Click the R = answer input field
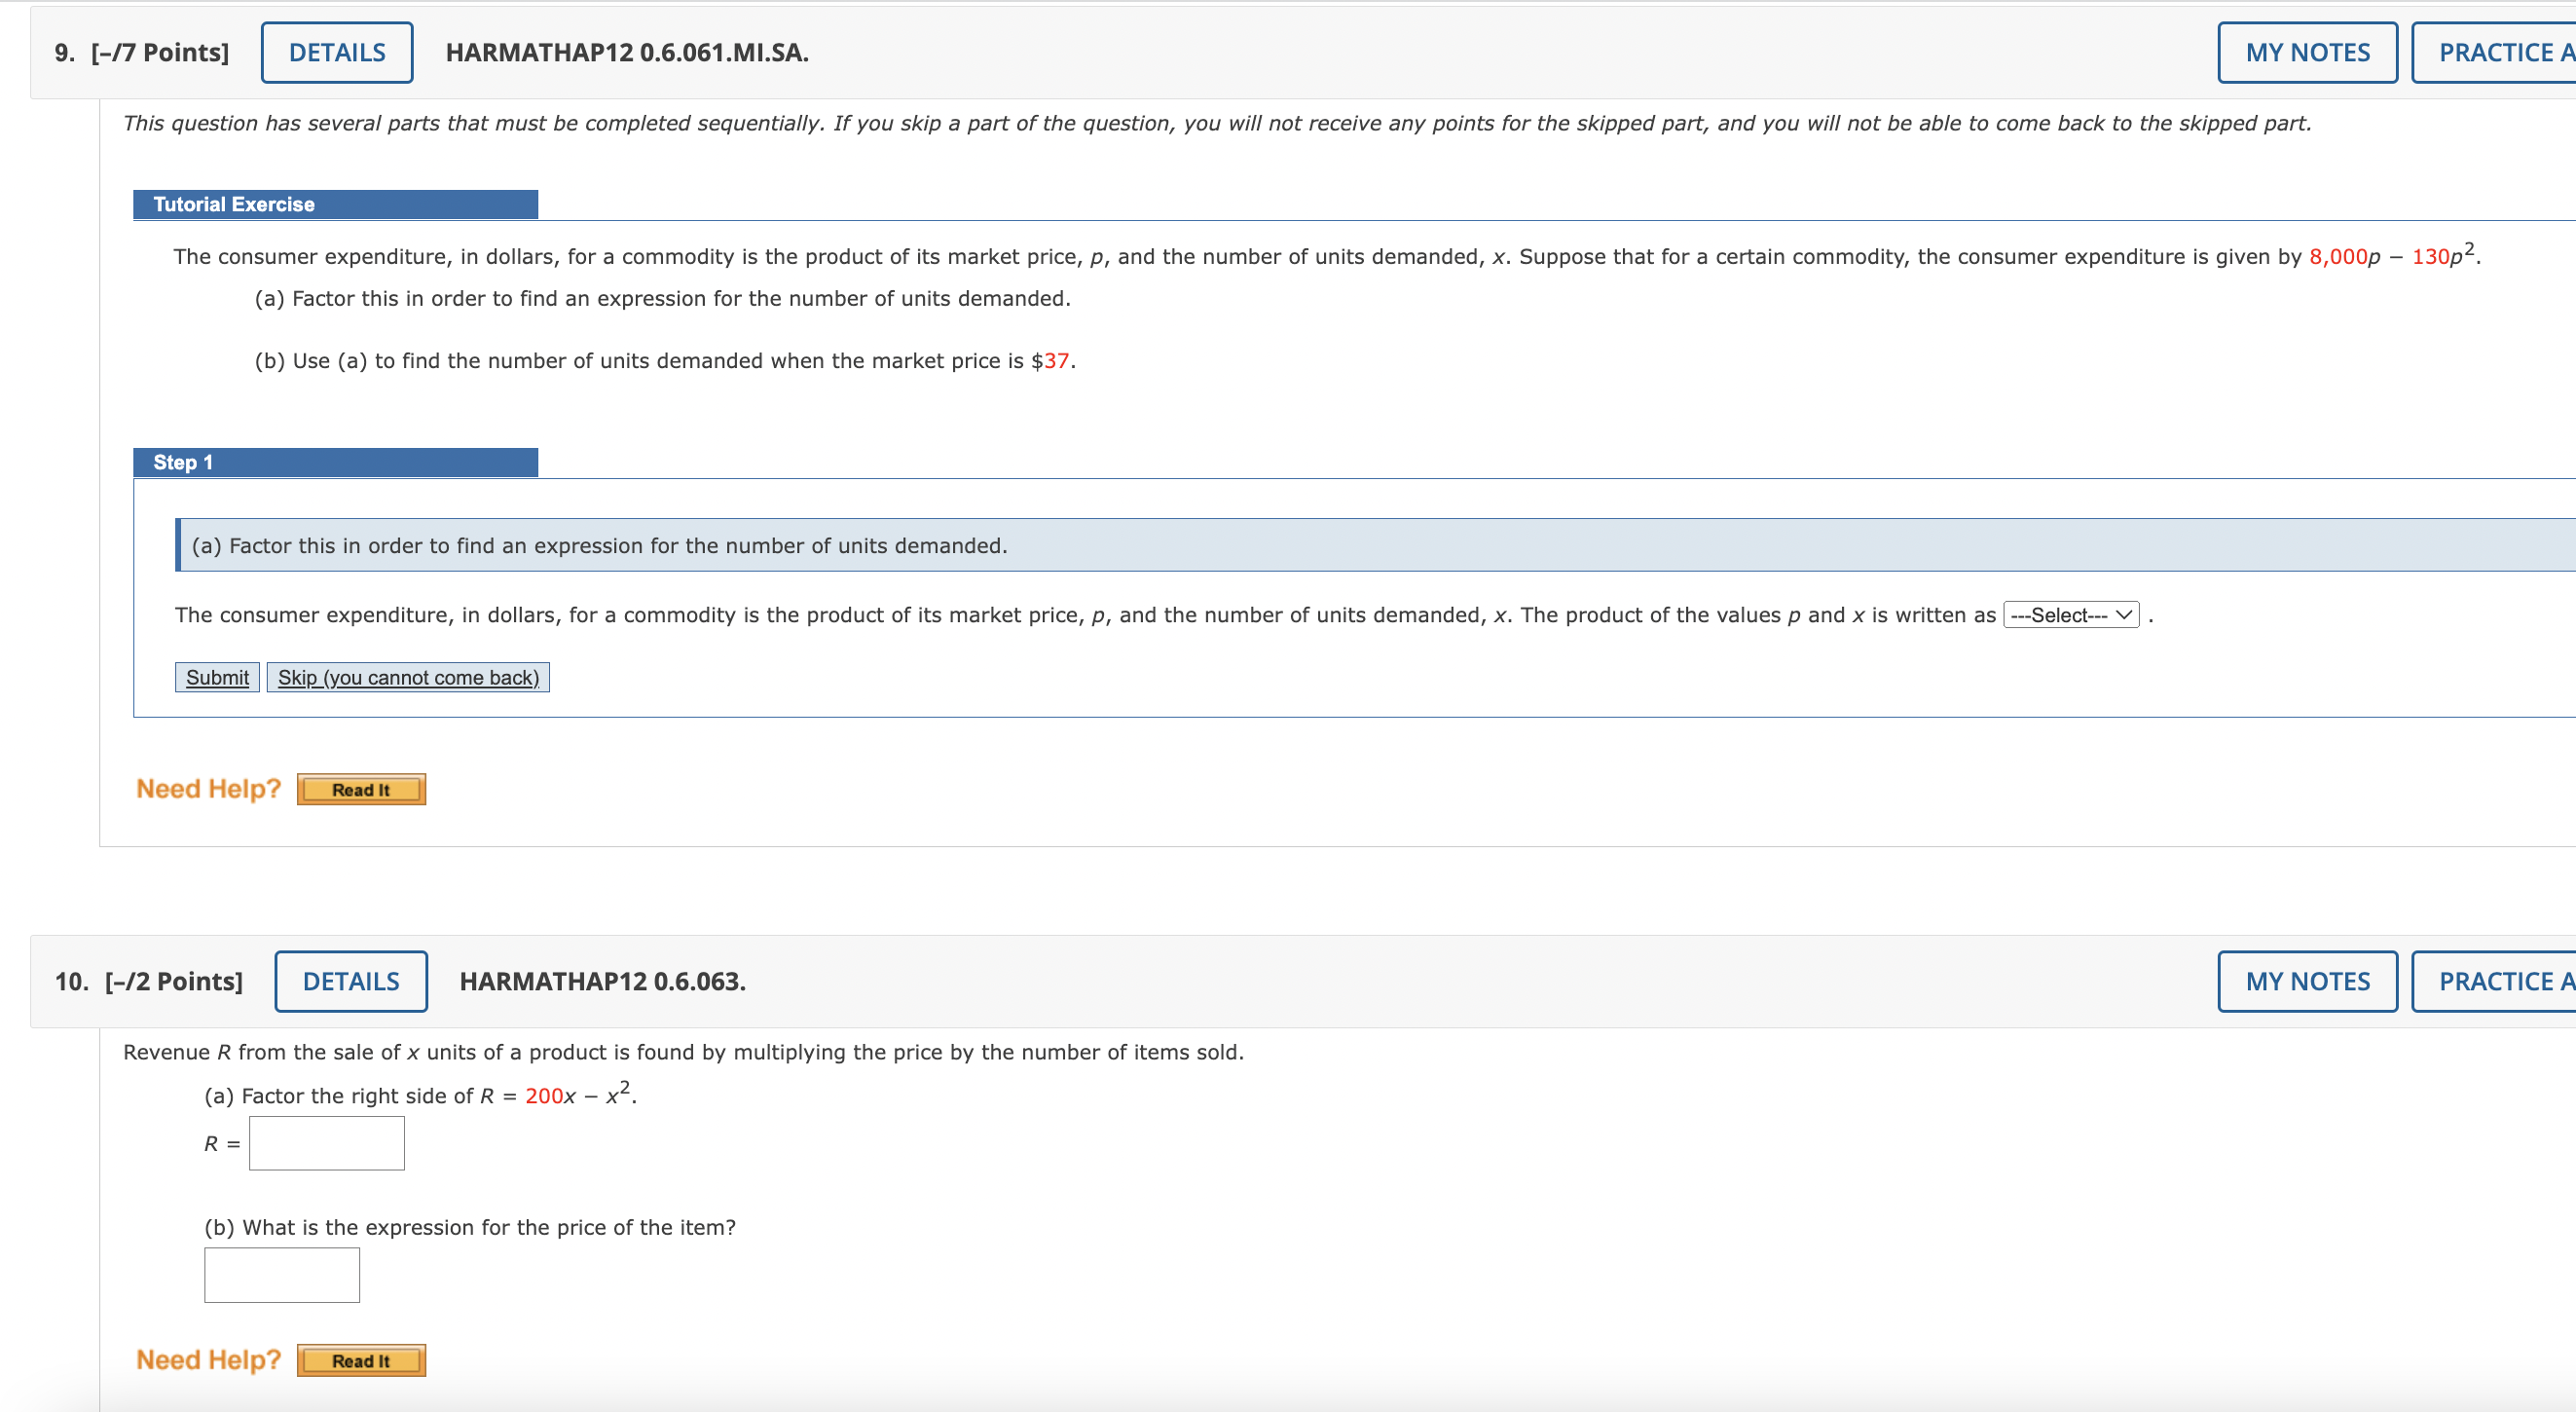 tap(326, 1143)
